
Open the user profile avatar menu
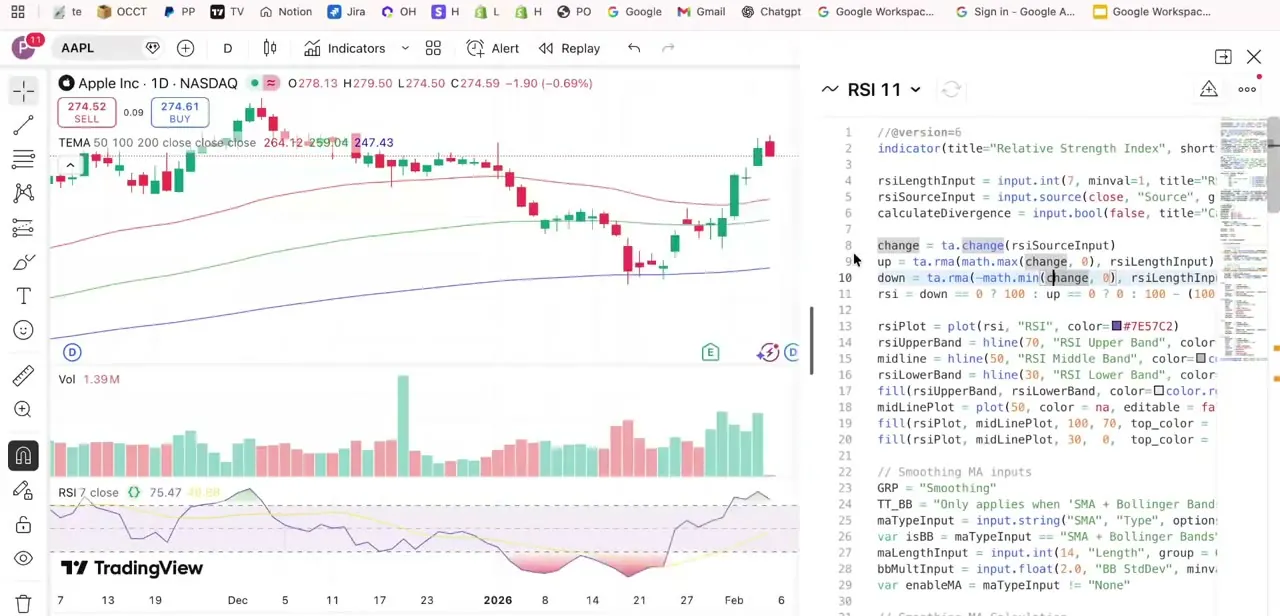click(25, 48)
